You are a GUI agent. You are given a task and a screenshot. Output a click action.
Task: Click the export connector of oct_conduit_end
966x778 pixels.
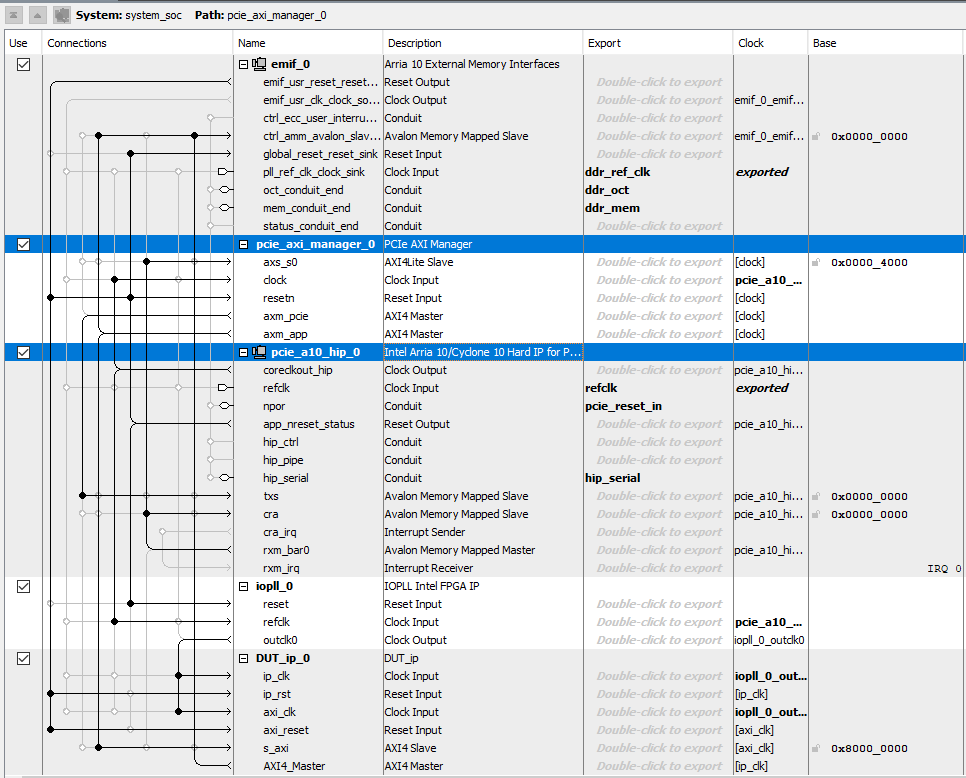tap(224, 190)
